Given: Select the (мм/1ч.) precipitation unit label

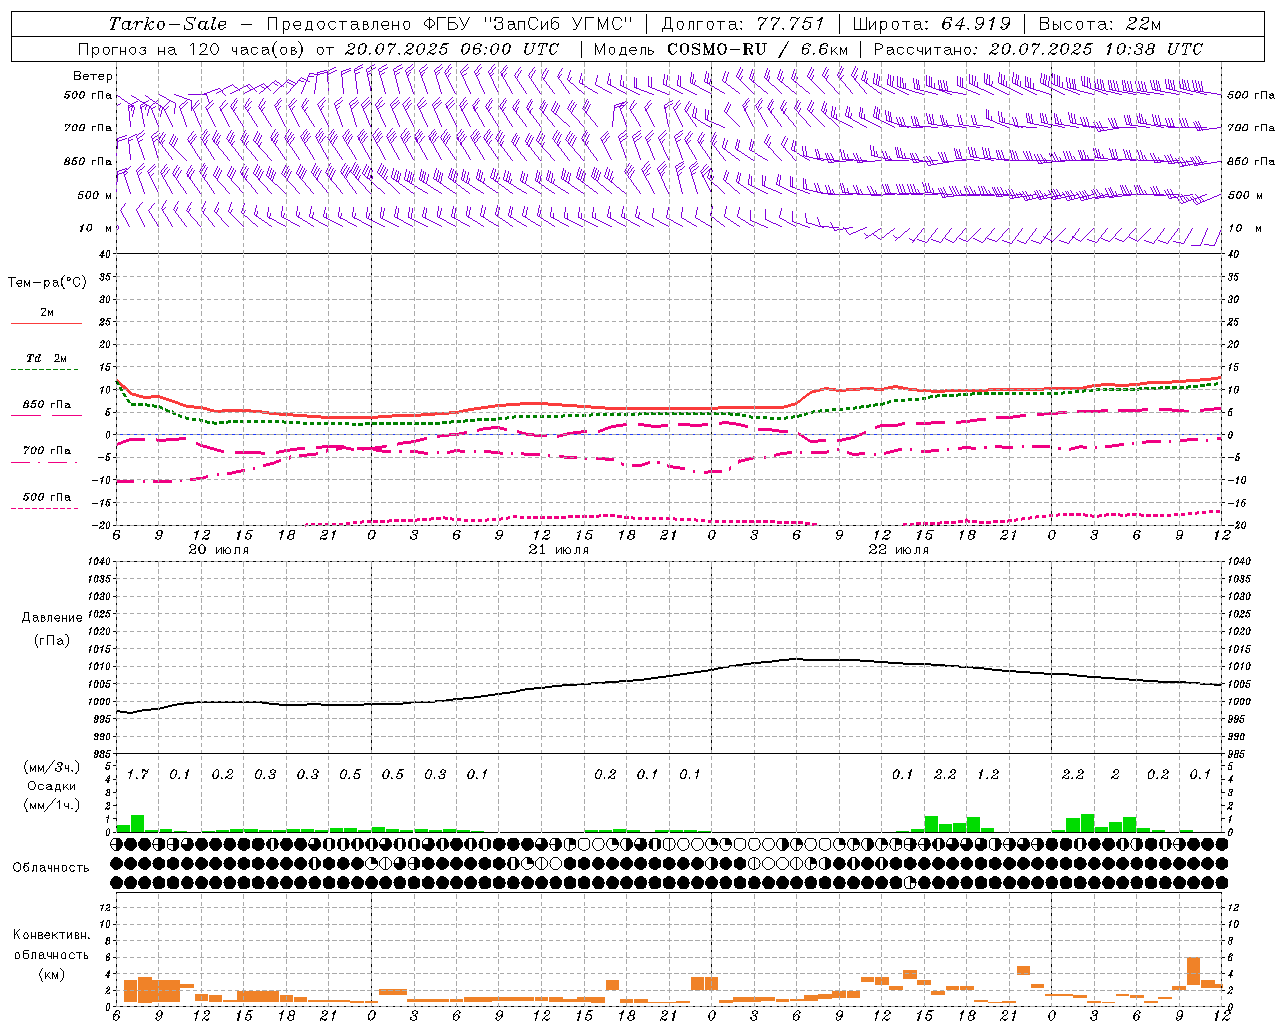Looking at the screenshot, I should pos(52,805).
